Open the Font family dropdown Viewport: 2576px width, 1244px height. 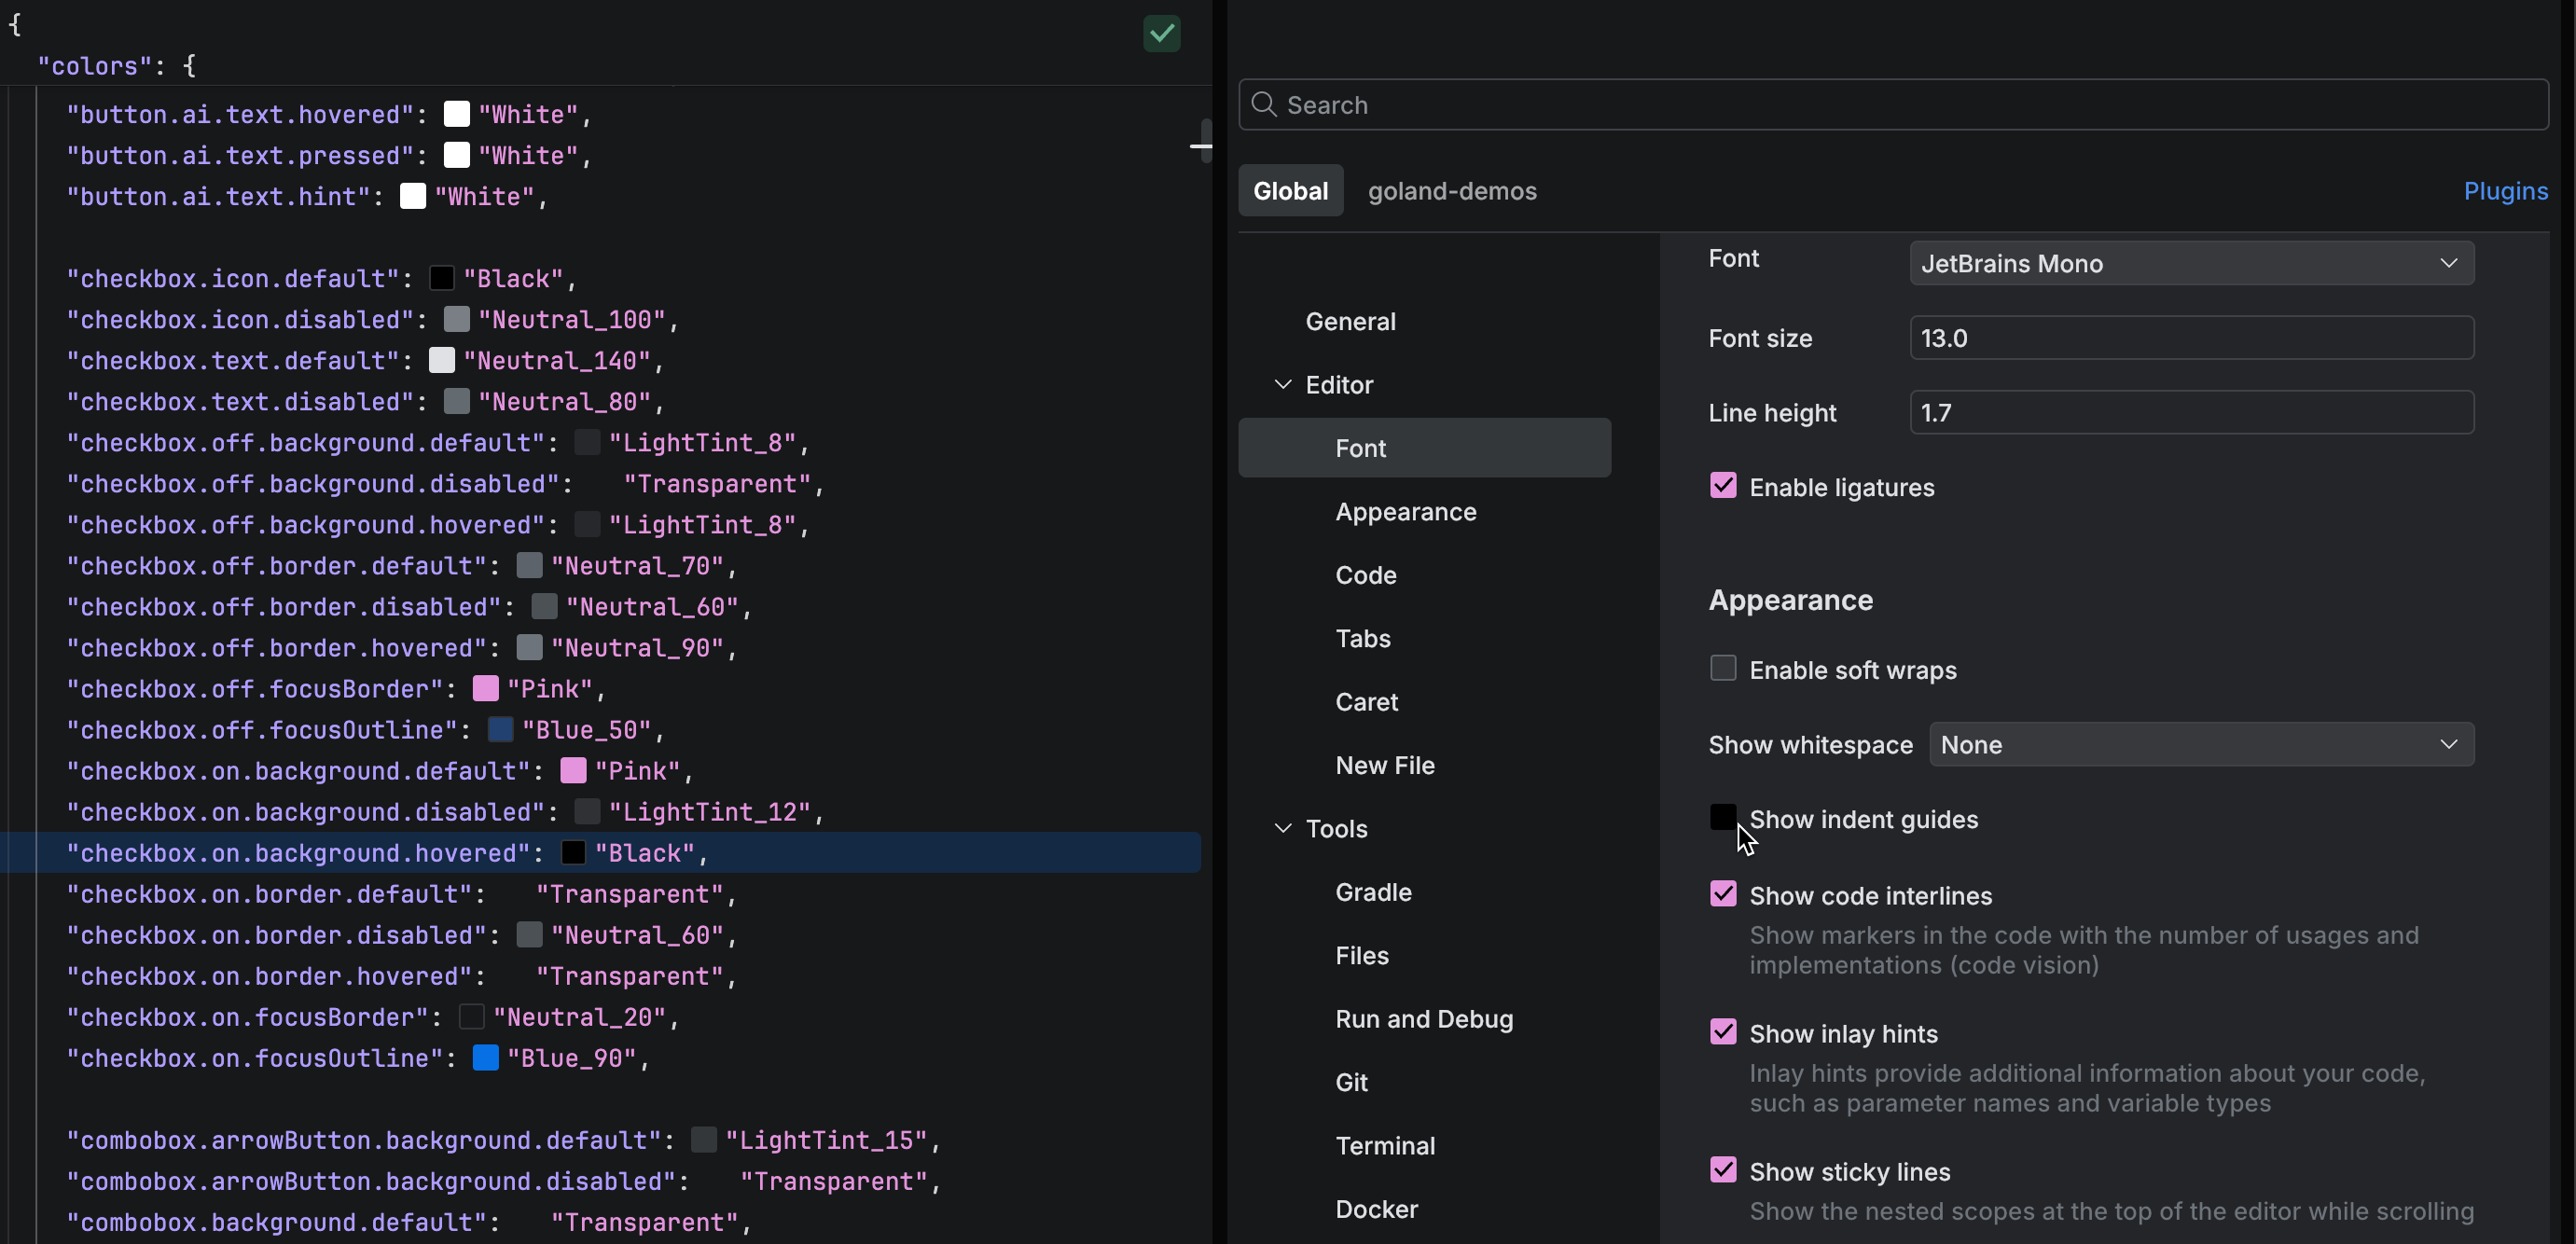[2192, 263]
